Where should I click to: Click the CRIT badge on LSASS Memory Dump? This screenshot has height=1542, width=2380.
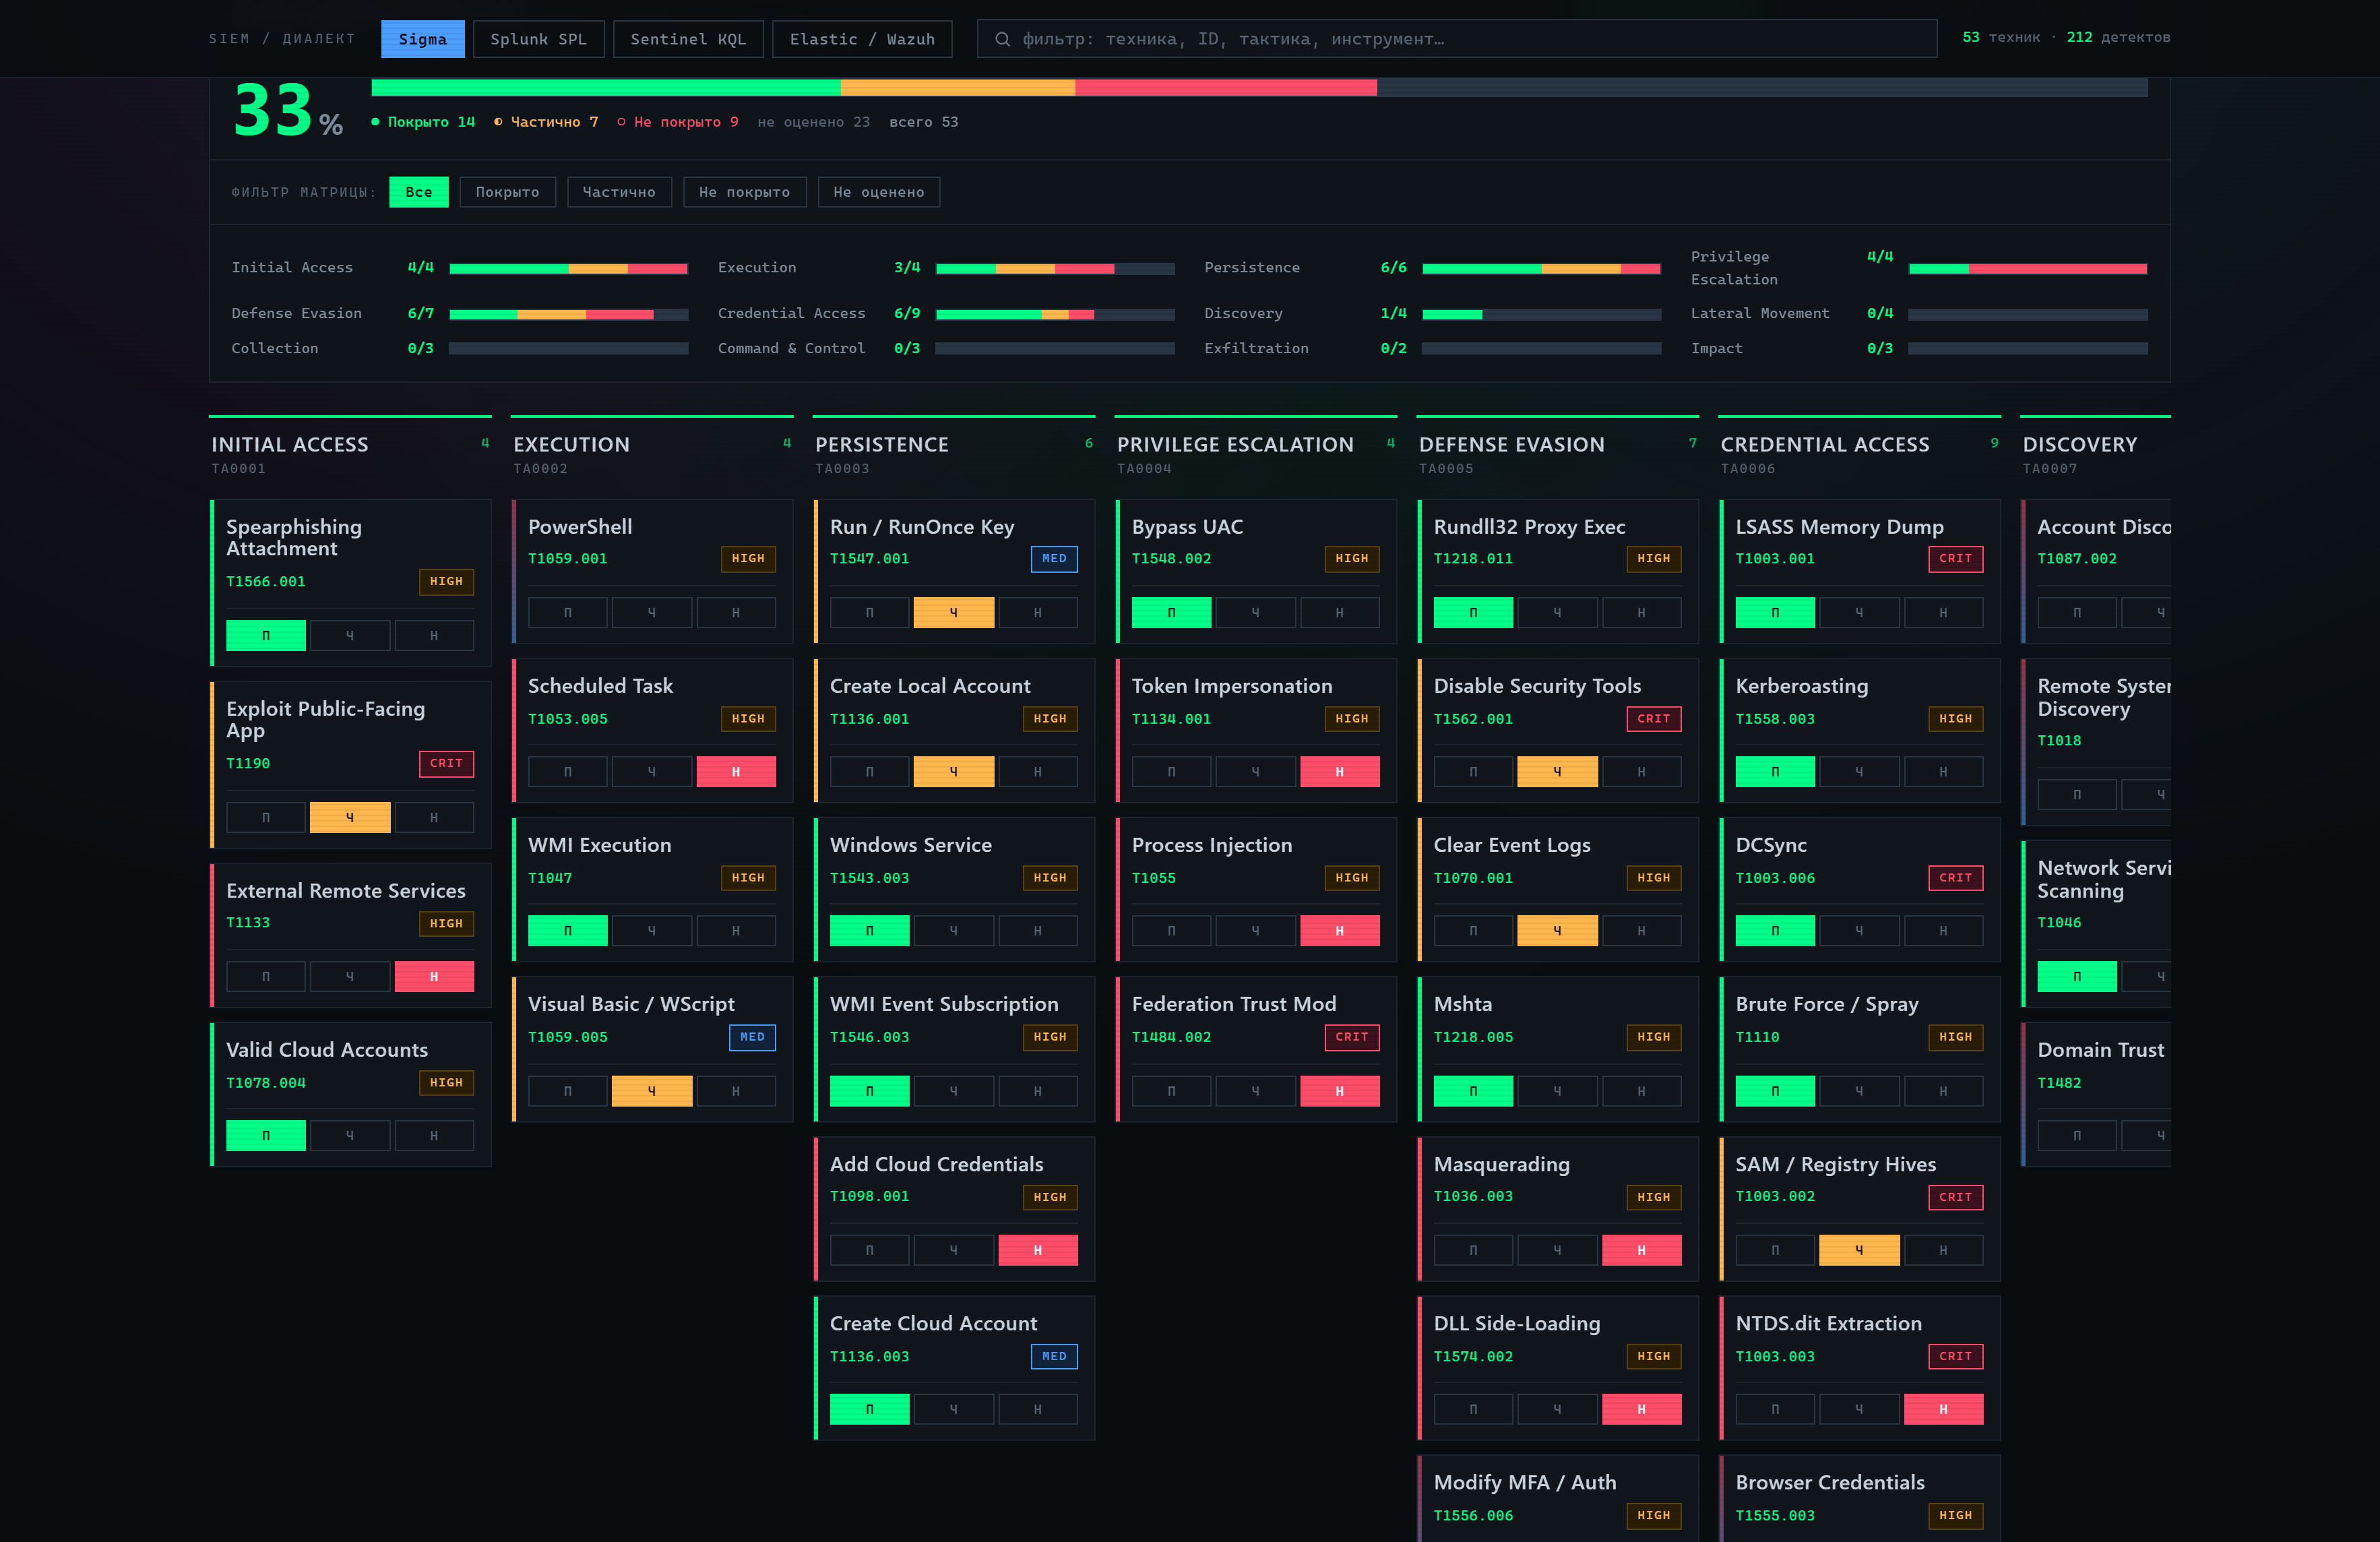coord(1956,559)
